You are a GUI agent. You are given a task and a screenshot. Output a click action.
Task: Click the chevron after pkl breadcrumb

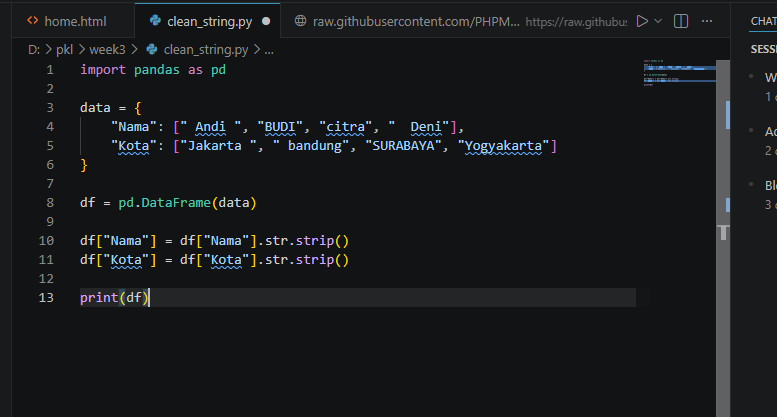[81, 50]
